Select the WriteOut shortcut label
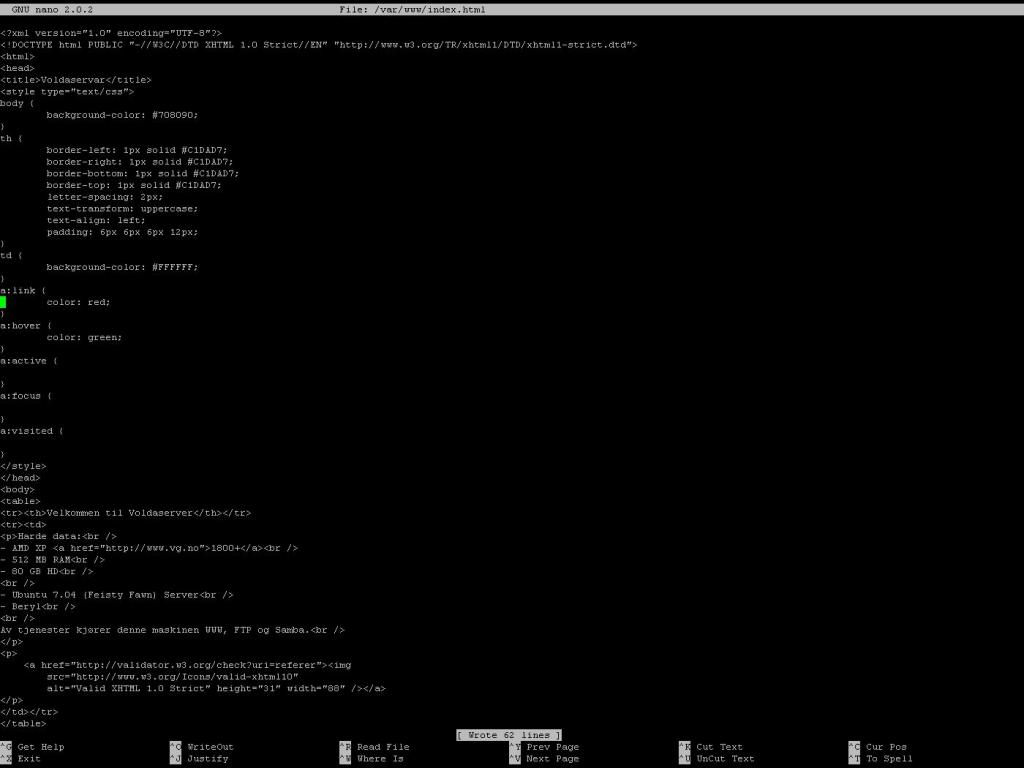This screenshot has height=768, width=1024. click(x=210, y=747)
